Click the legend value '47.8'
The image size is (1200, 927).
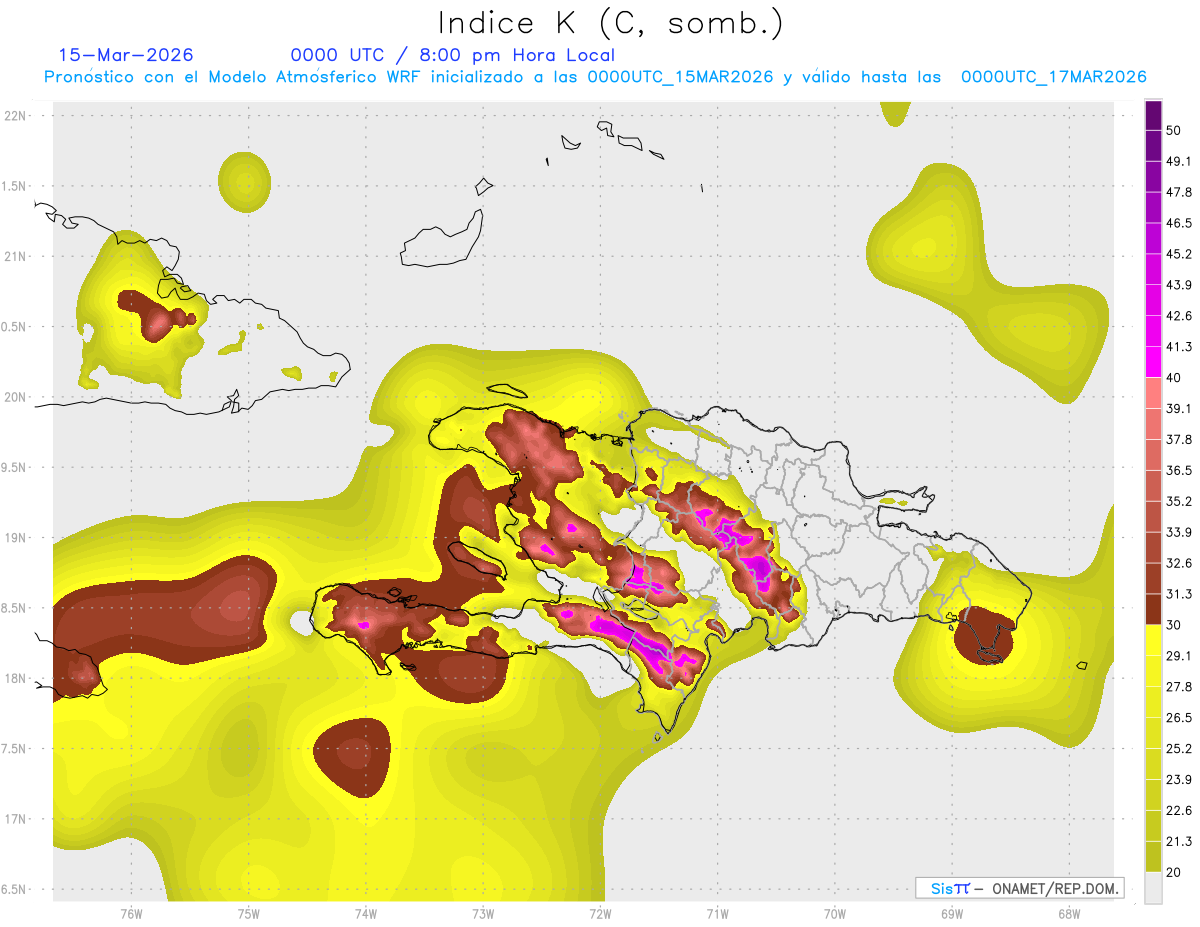(x=1179, y=192)
